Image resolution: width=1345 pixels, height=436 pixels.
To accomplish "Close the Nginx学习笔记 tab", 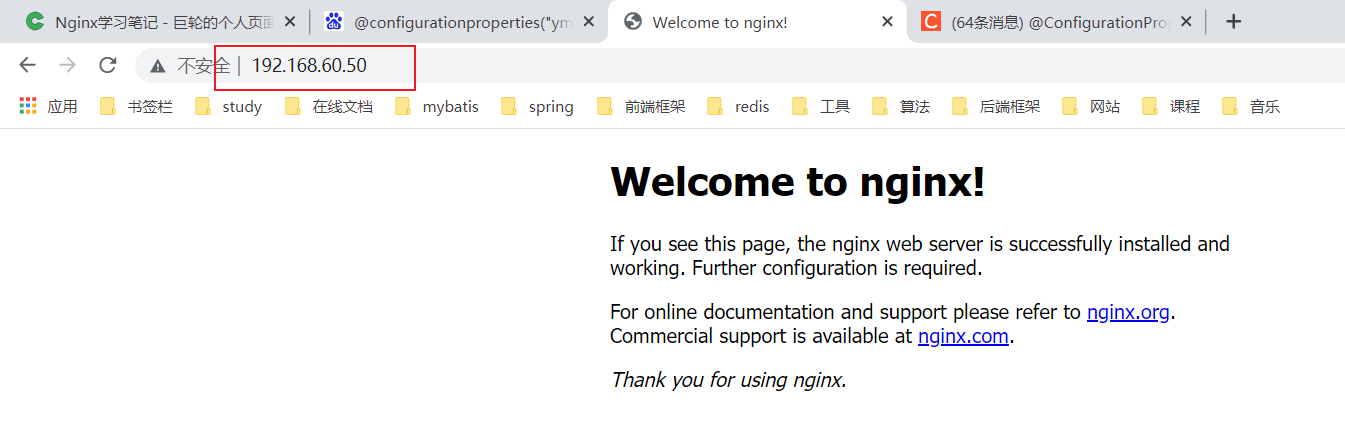I will pyautogui.click(x=290, y=21).
